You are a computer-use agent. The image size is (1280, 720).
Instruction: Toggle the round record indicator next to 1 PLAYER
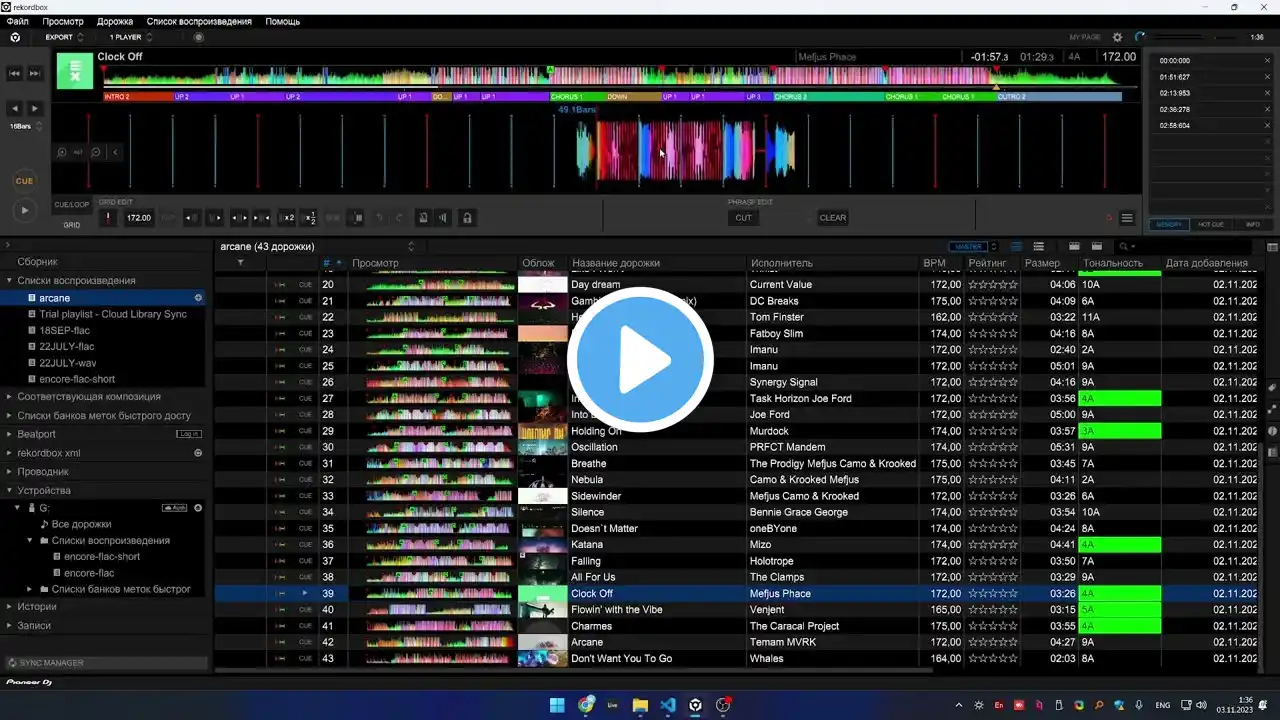(198, 37)
